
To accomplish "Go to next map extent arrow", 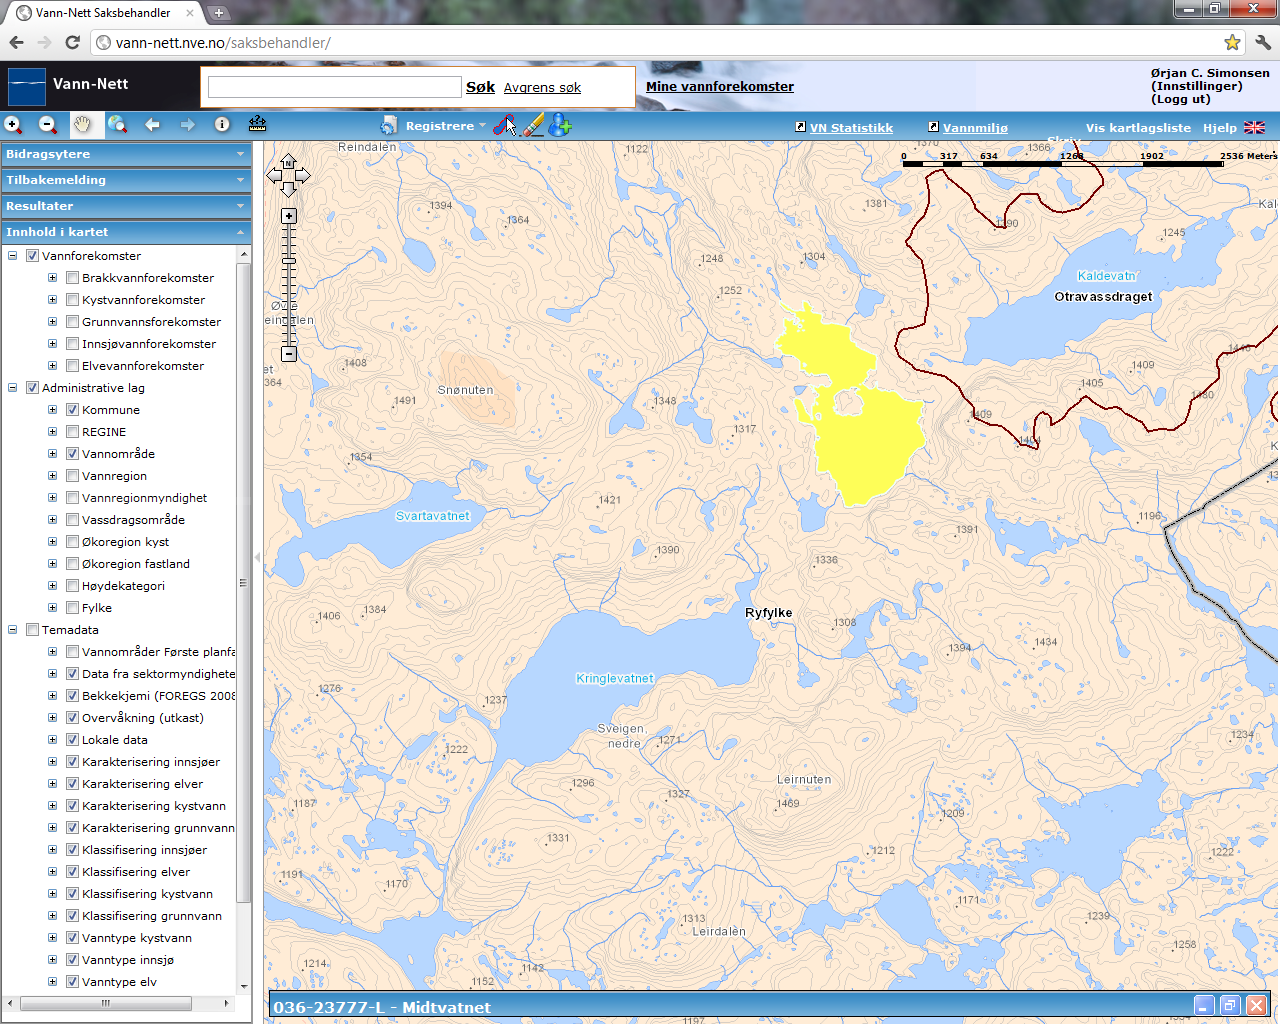I will point(187,125).
